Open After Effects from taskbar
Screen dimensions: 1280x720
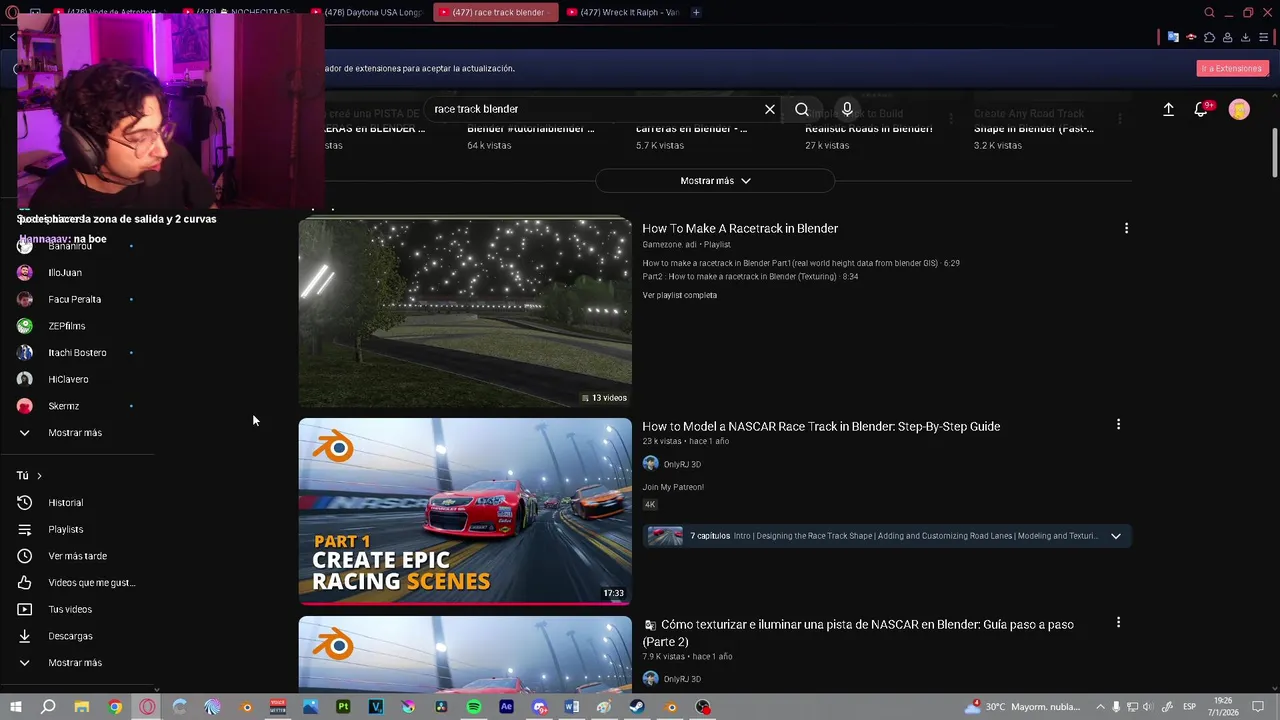click(506, 707)
